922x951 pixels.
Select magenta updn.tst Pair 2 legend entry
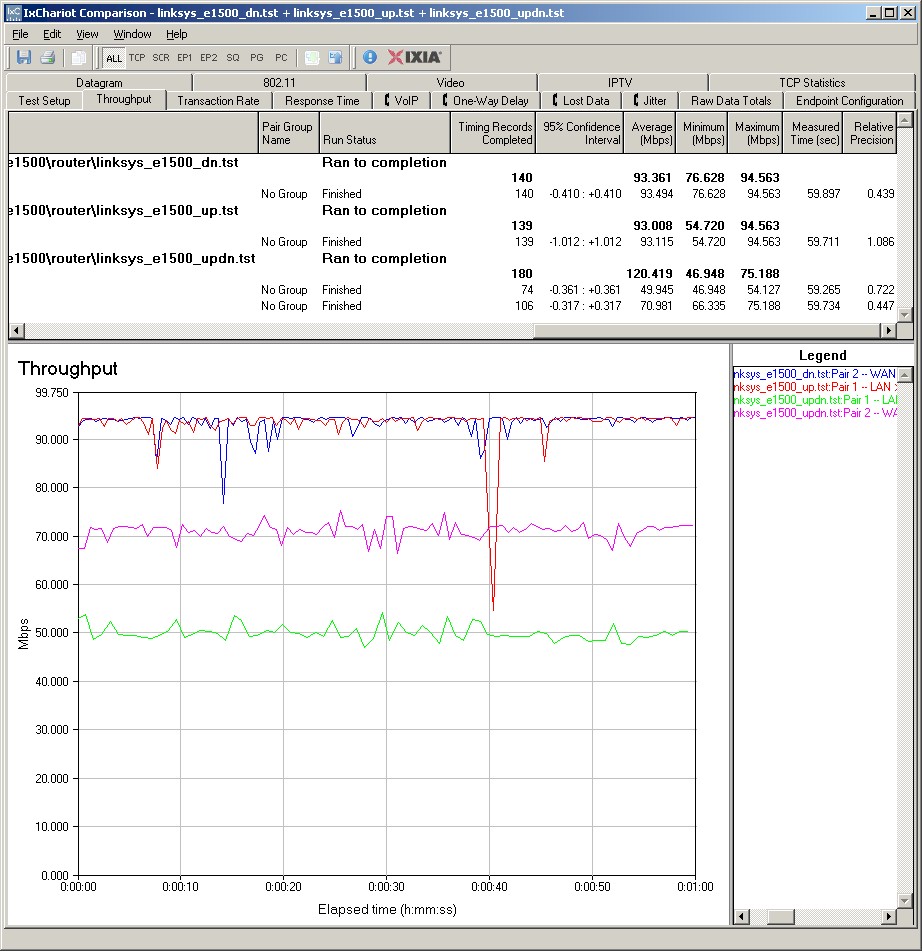814,413
